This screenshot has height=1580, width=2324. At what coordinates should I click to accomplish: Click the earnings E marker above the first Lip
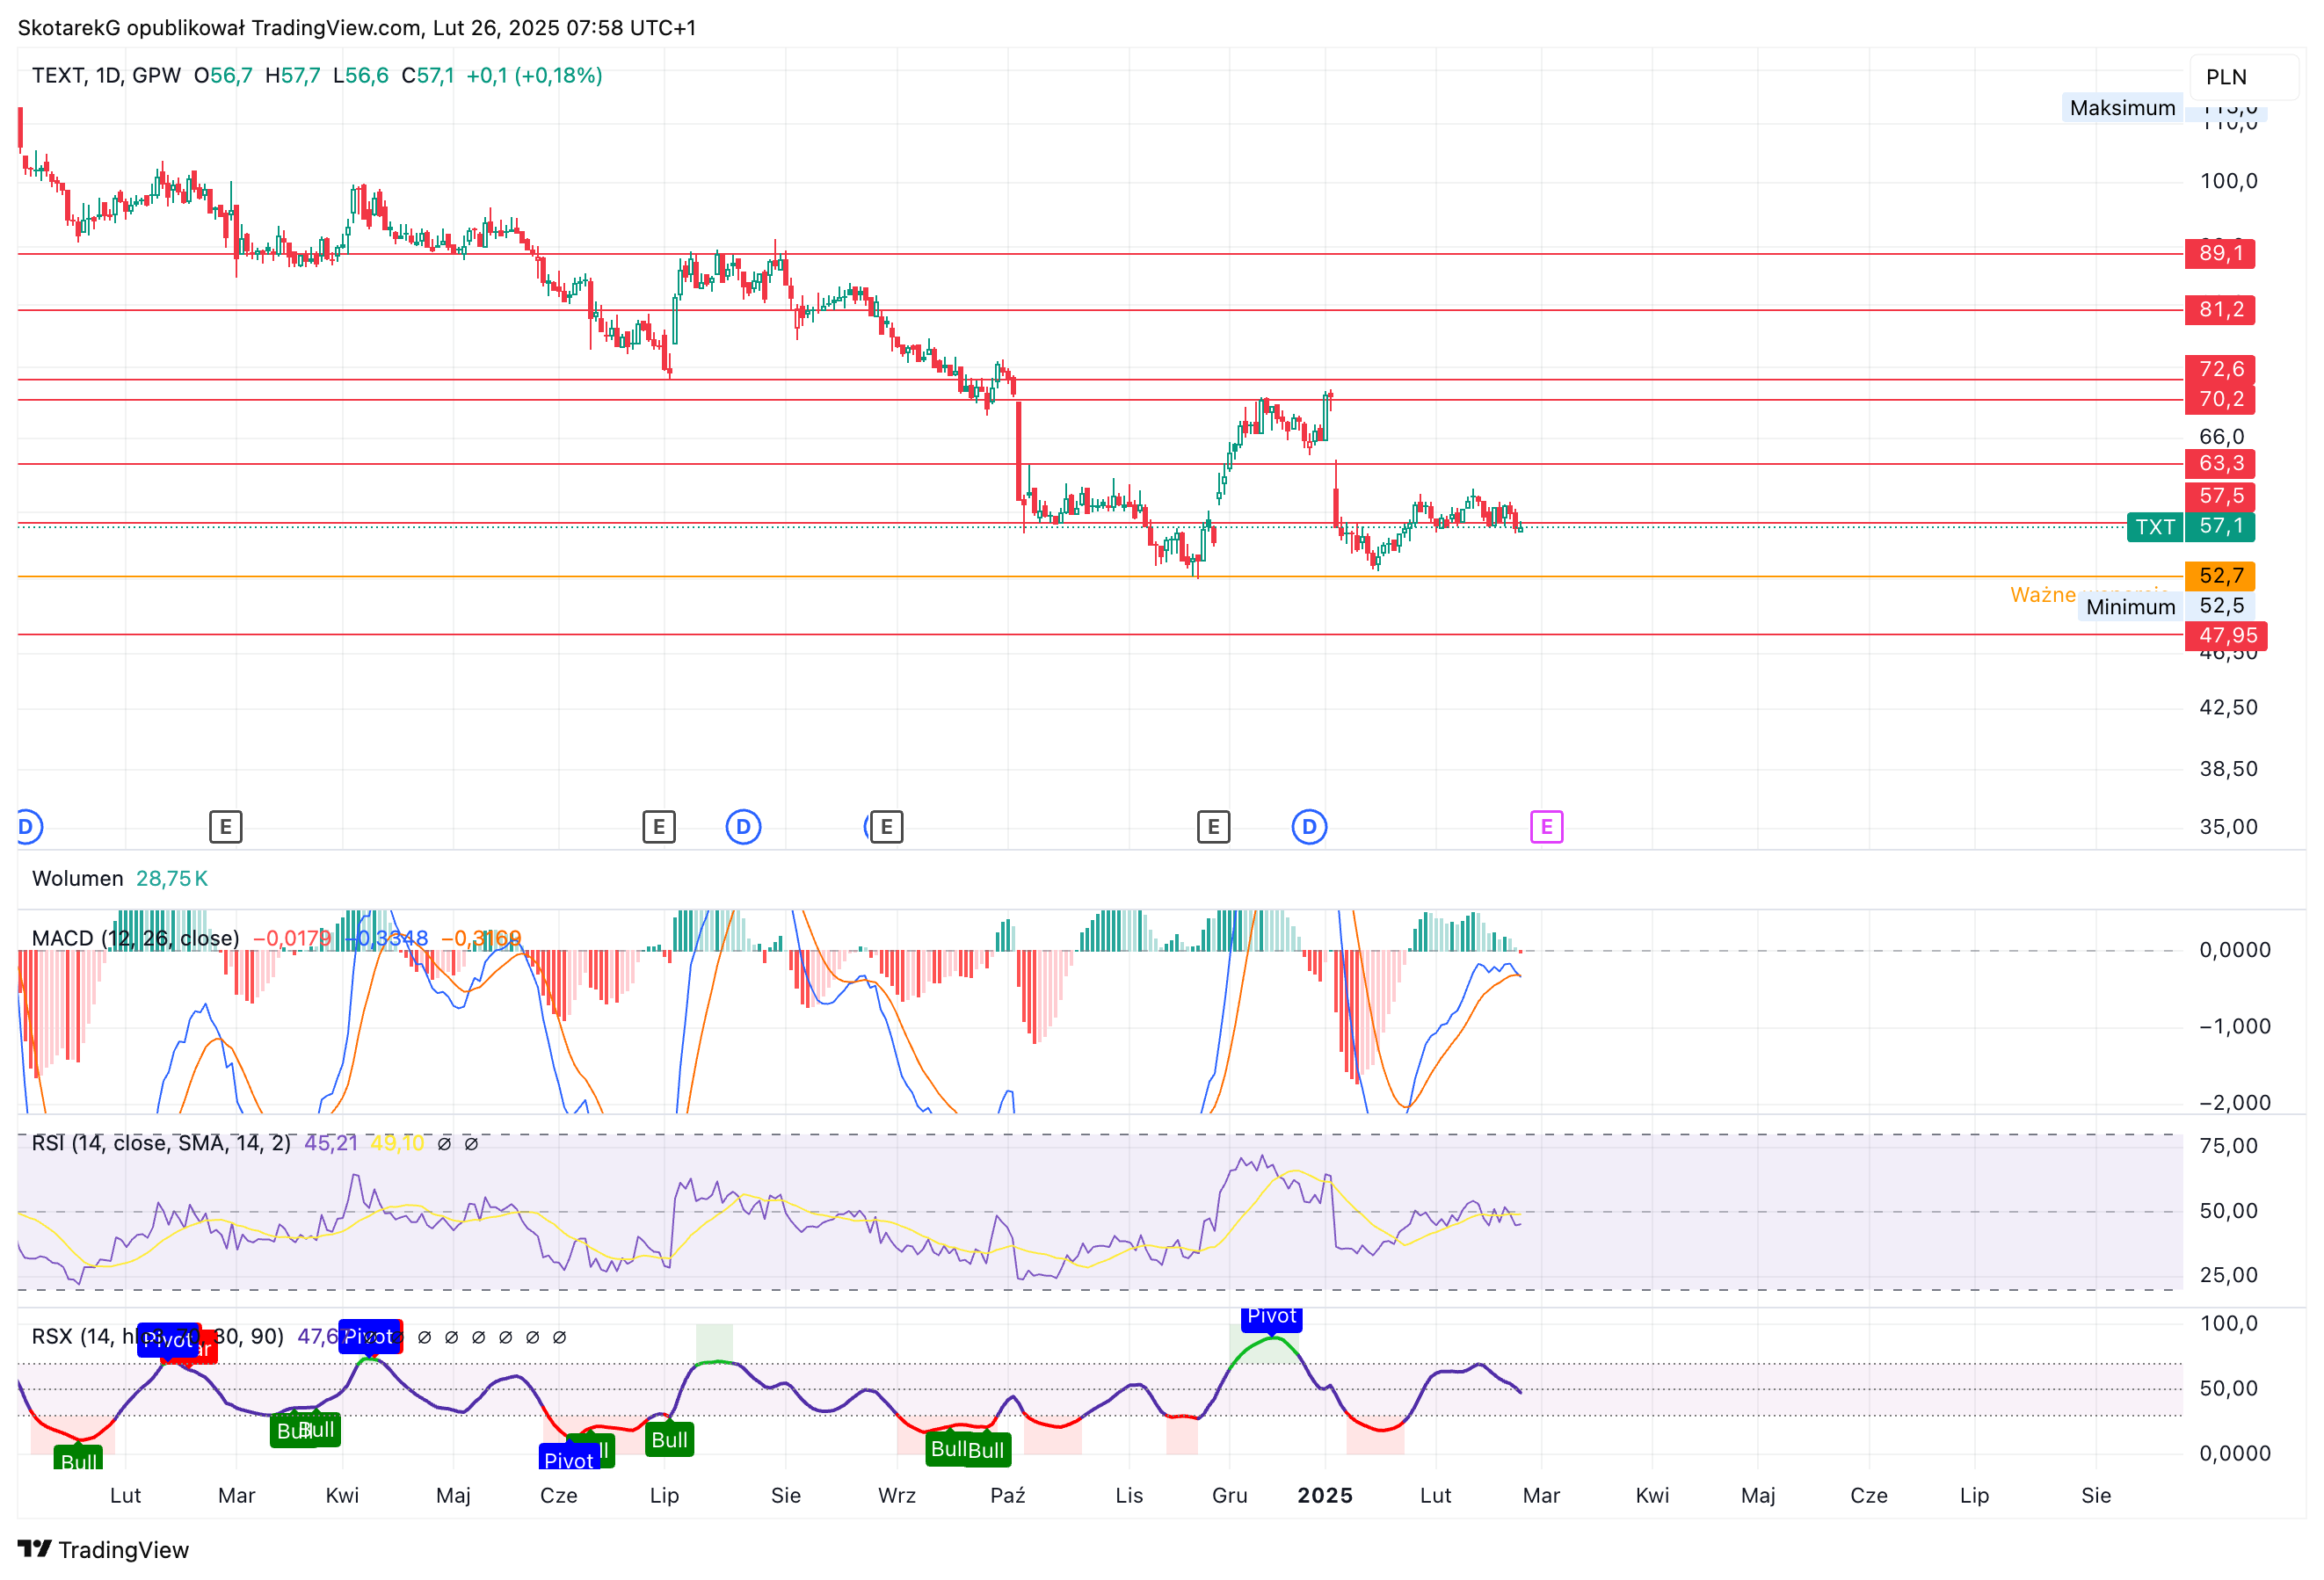(x=659, y=827)
